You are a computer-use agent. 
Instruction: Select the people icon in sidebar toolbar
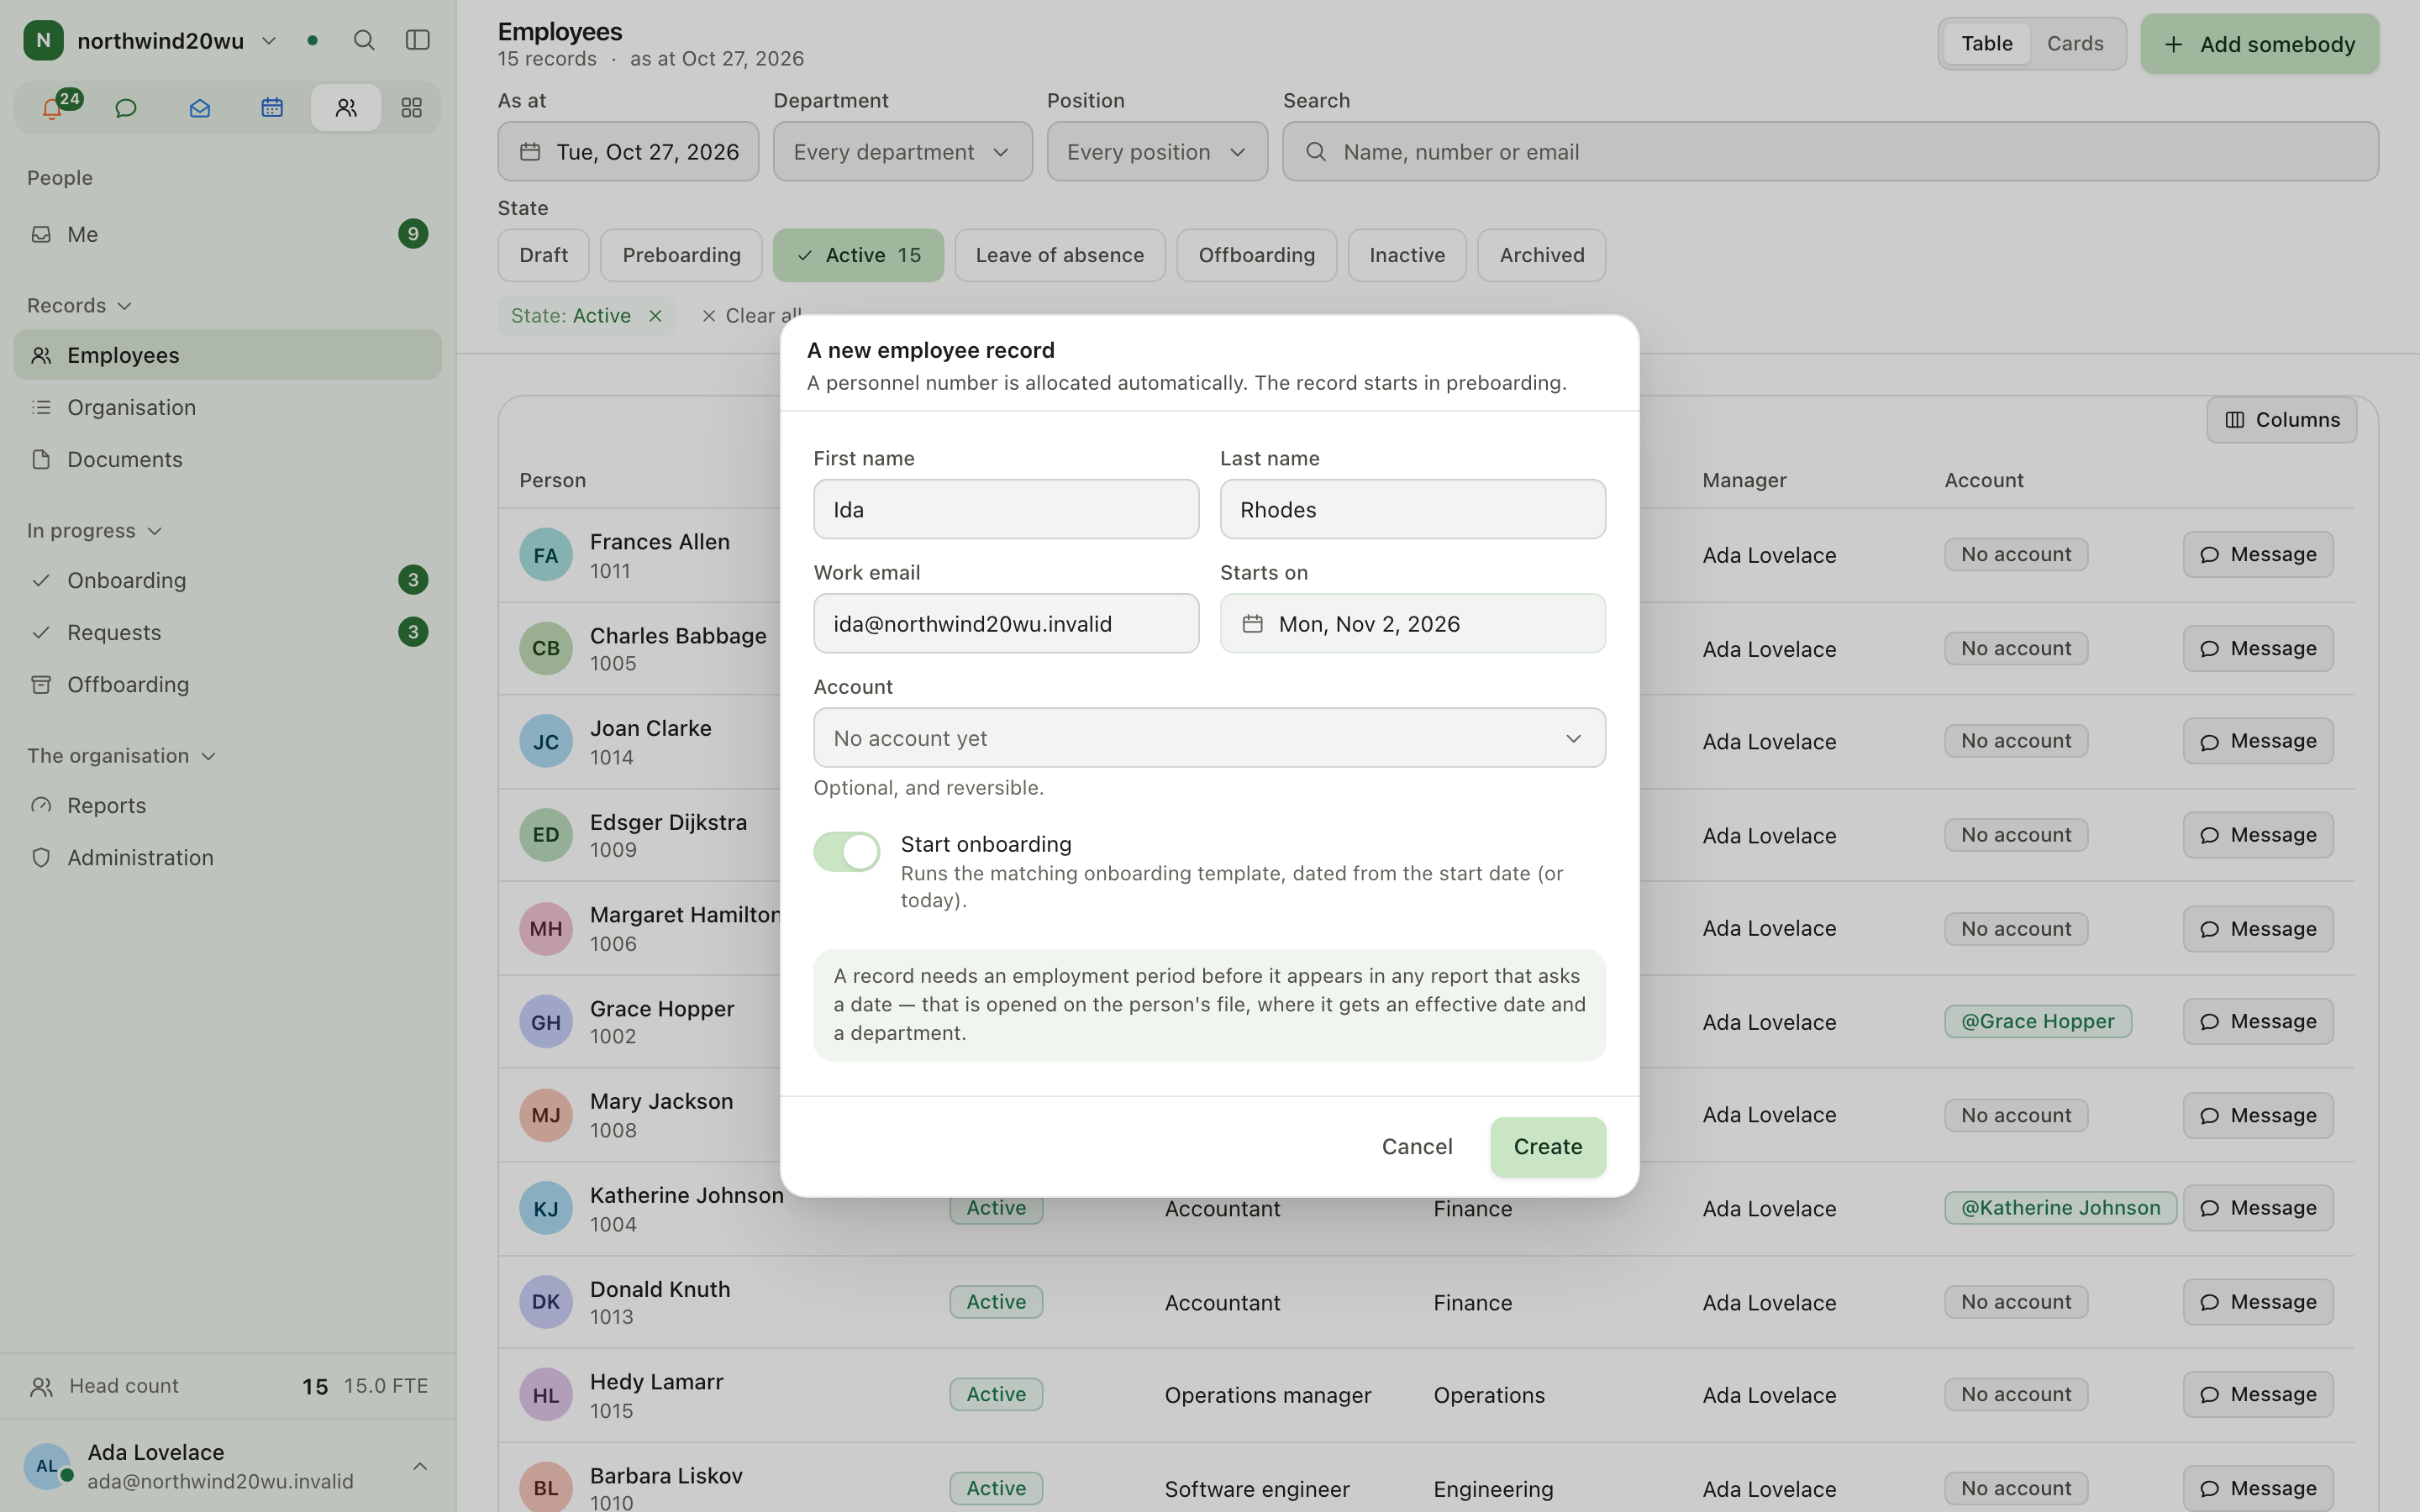point(346,108)
